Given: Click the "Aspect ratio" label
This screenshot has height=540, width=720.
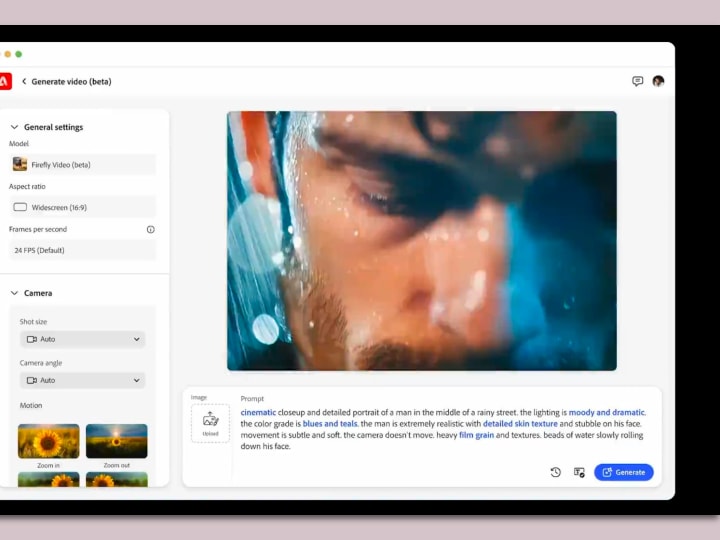Looking at the screenshot, I should click(x=27, y=186).
